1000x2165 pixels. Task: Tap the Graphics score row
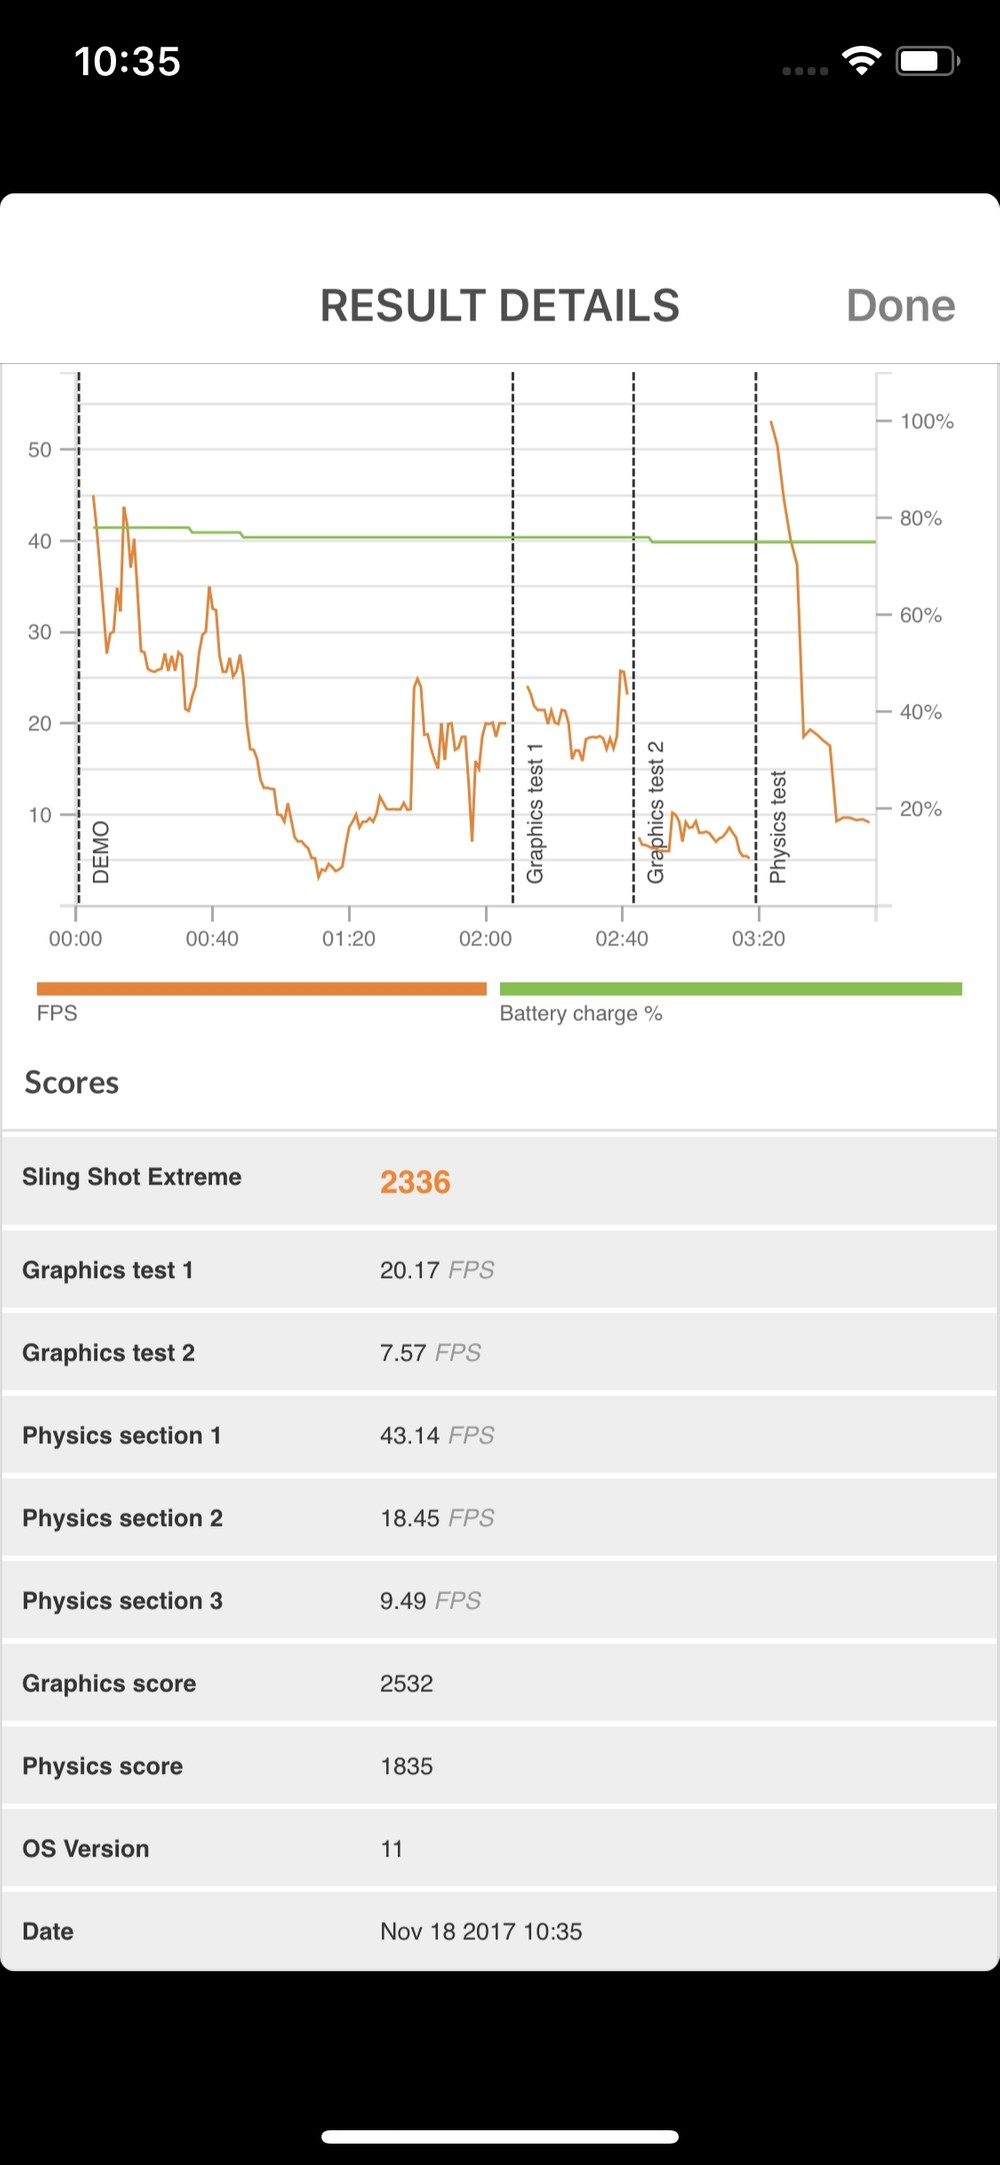click(500, 1683)
